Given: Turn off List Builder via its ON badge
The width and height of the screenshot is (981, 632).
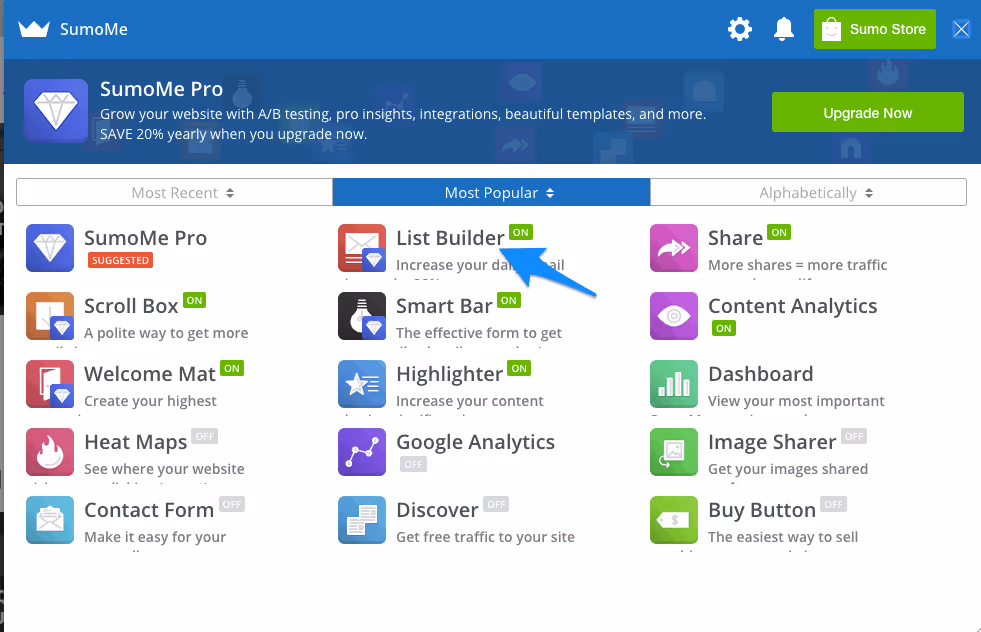Looking at the screenshot, I should [x=520, y=231].
